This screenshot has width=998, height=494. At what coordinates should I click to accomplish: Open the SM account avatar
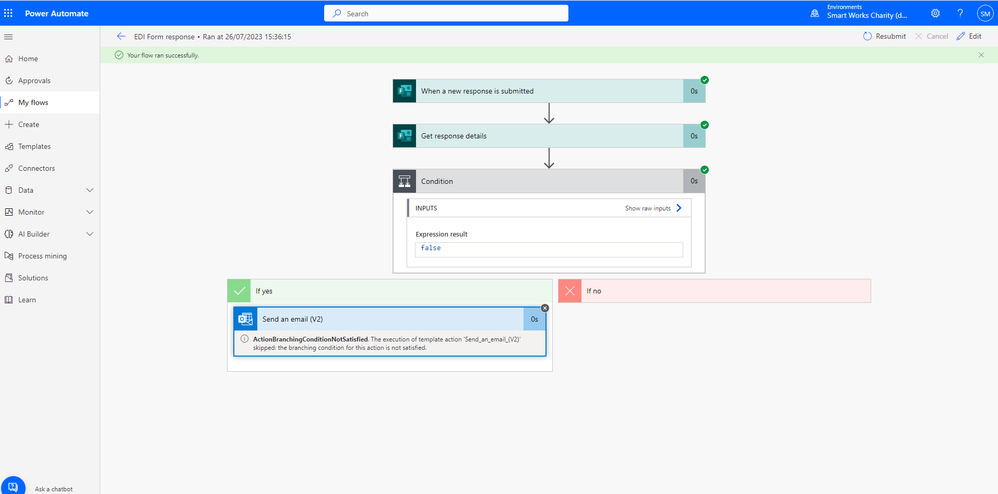(x=985, y=13)
